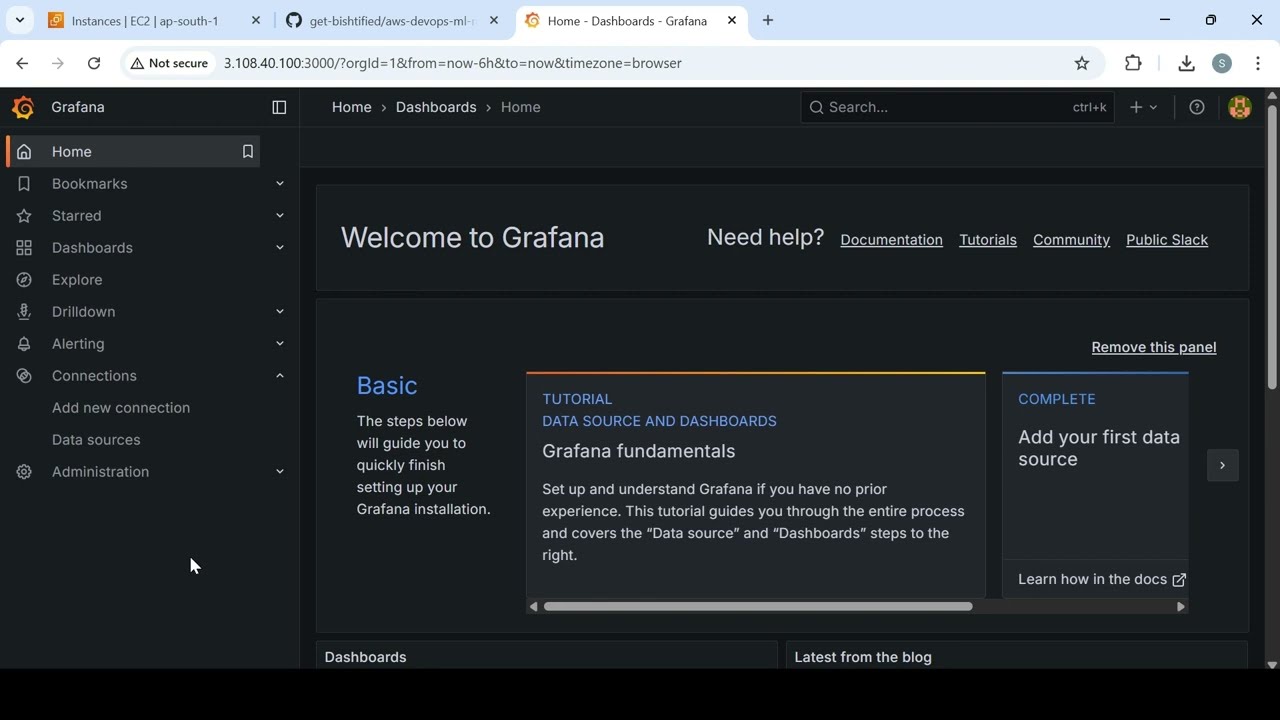Click the left arrow of horizontal scrollbar

pos(533,606)
